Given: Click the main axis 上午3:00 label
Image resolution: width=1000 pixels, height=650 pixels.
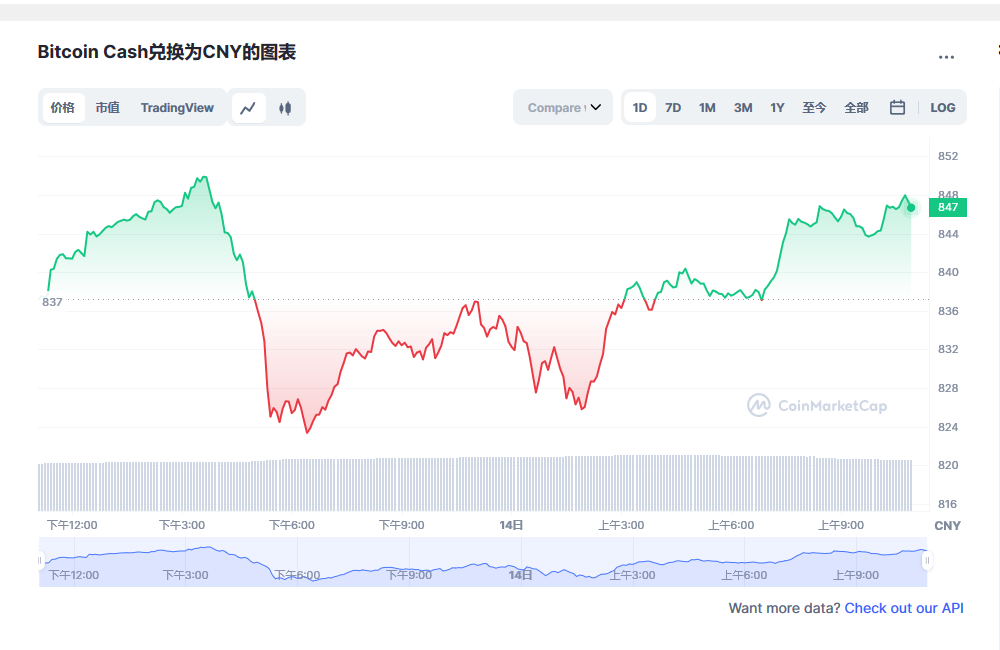Looking at the screenshot, I should (621, 525).
